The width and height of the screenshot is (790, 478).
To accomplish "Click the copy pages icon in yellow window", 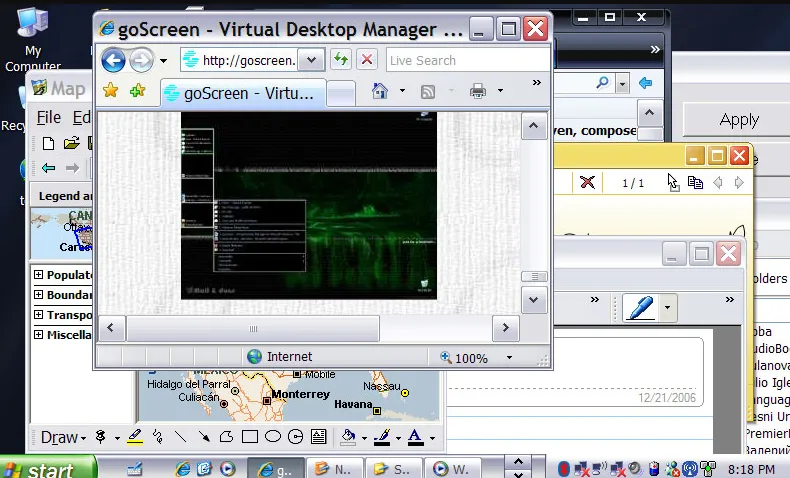I will pyautogui.click(x=695, y=182).
